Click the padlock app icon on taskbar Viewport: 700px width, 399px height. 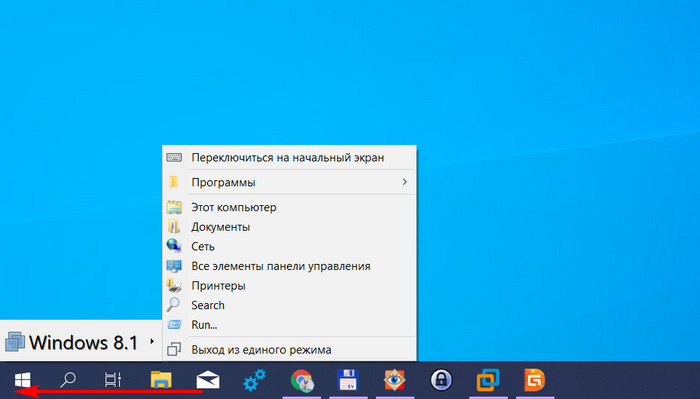coord(441,380)
